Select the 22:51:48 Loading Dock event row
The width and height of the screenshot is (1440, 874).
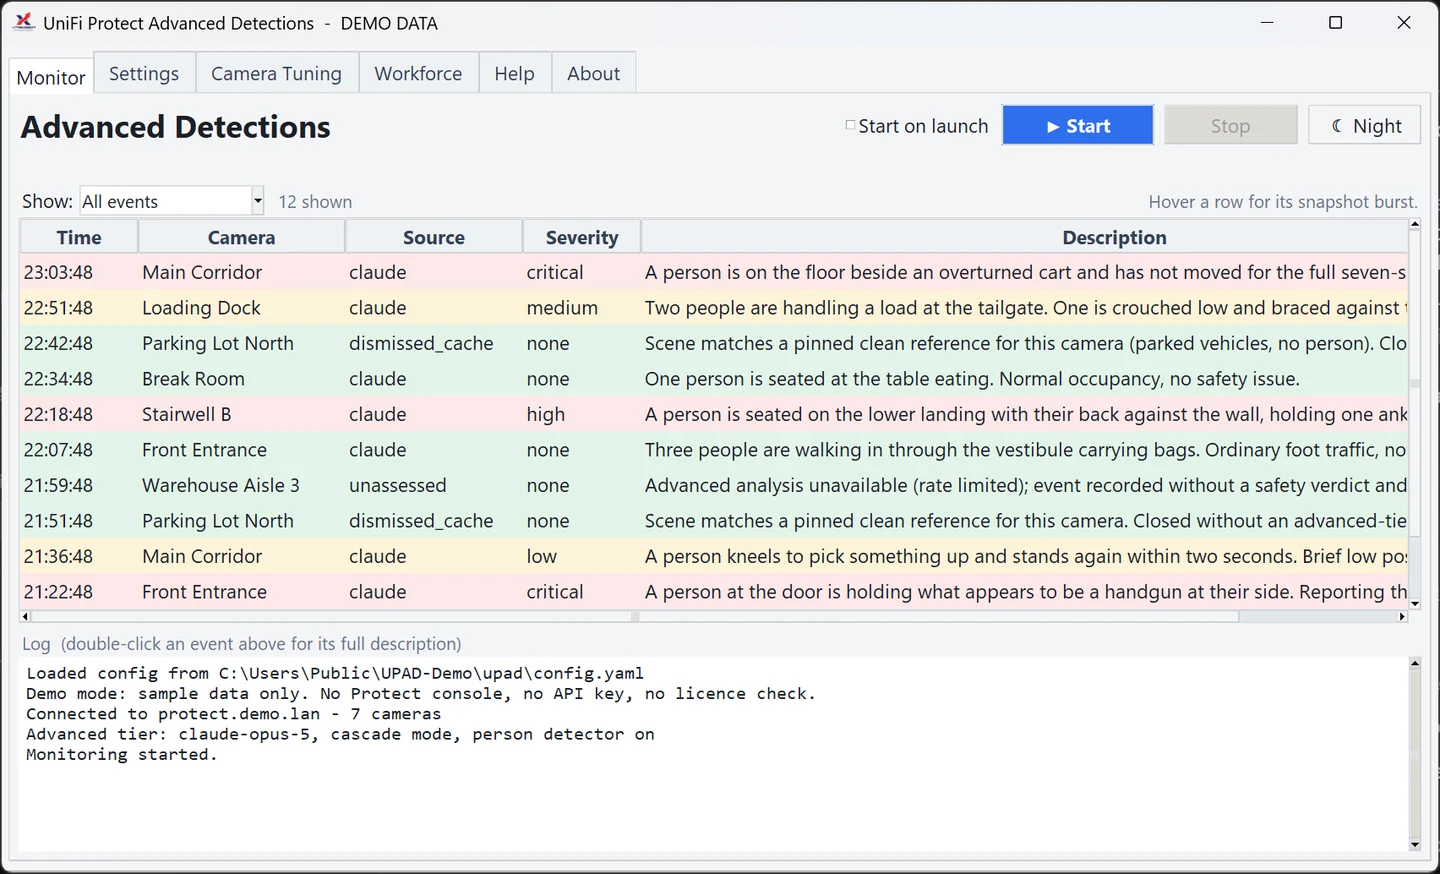714,308
